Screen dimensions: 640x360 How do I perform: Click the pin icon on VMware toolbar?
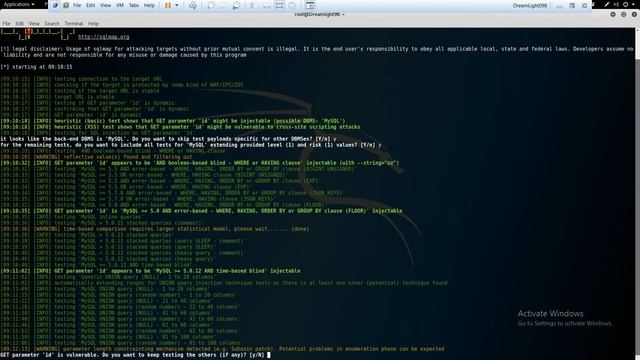pyautogui.click(x=55, y=5)
